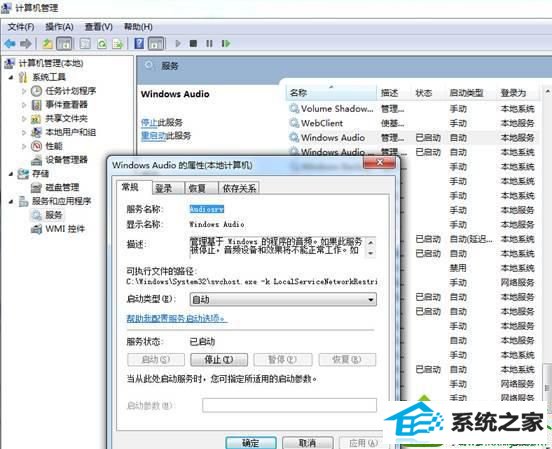Select 任务计划程序 in the tree
552x449 pixels.
pyautogui.click(x=70, y=91)
